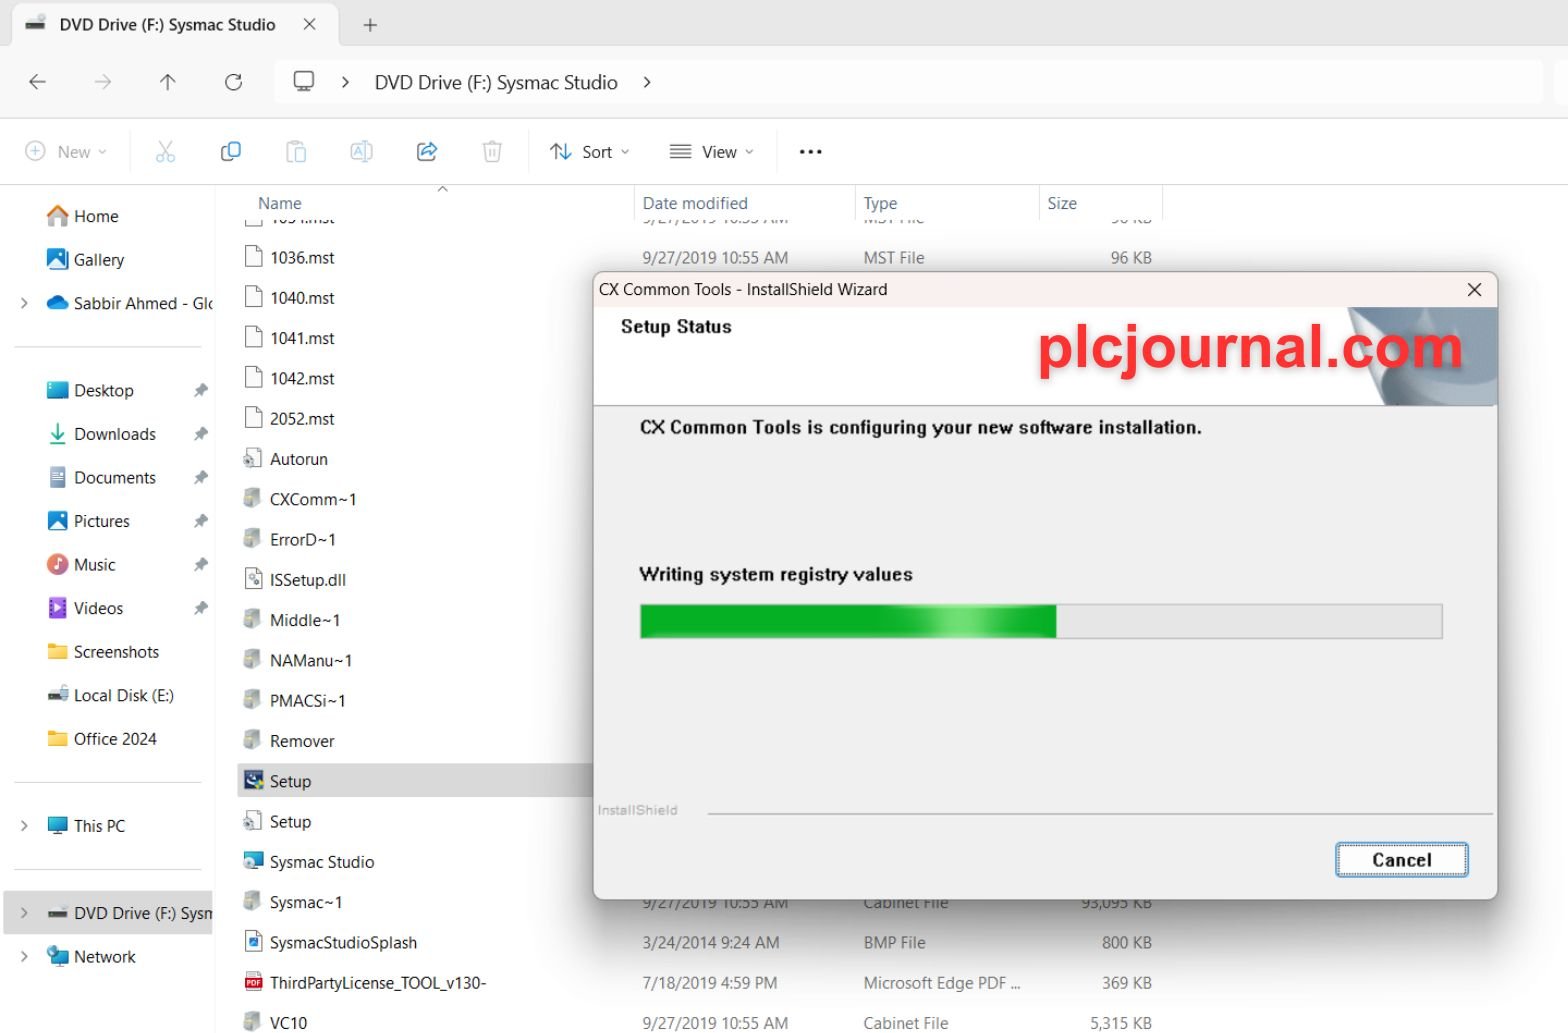Cancel the CX Common Tools installation
1568x1033 pixels.
point(1401,860)
